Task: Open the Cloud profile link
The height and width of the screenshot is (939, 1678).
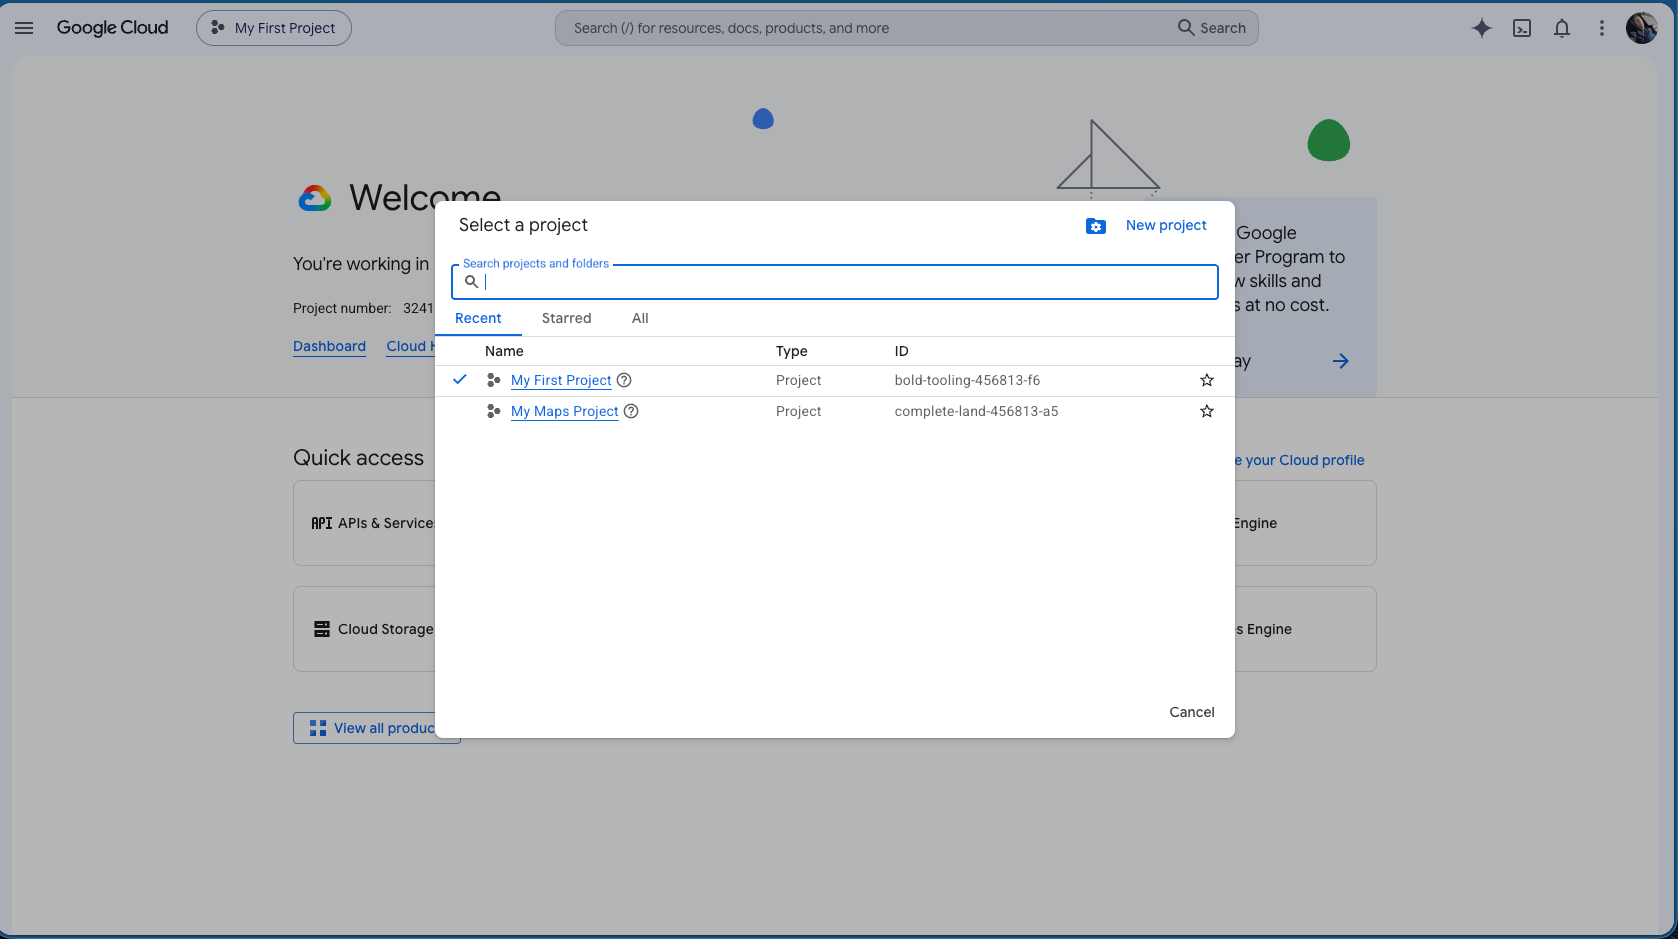Action: pyautogui.click(x=1300, y=460)
